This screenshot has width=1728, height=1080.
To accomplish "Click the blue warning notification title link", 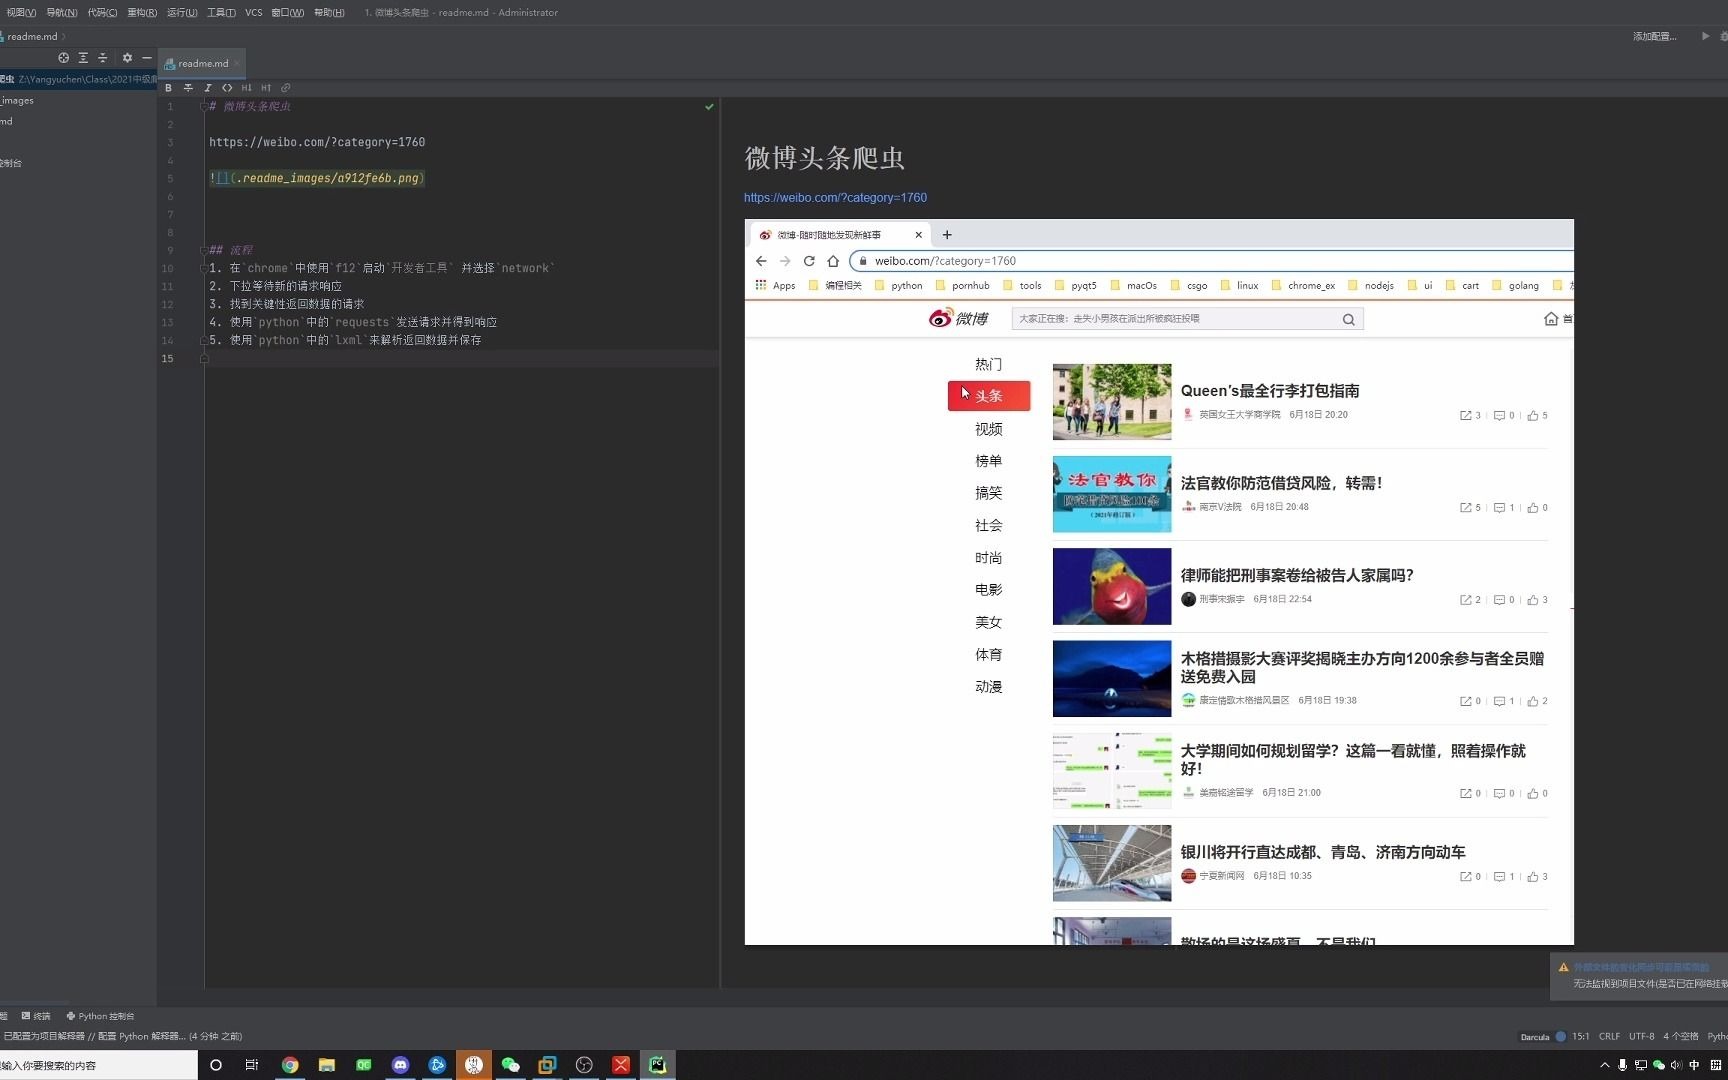I will (1641, 967).
